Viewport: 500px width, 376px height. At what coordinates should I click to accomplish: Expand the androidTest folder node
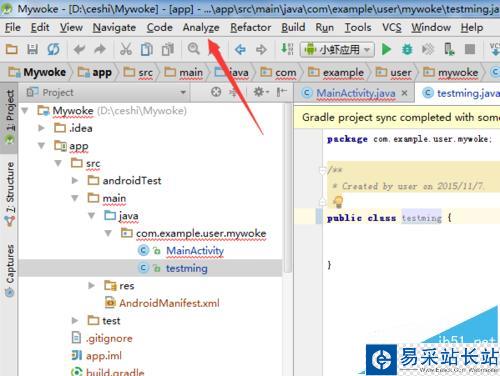point(75,181)
